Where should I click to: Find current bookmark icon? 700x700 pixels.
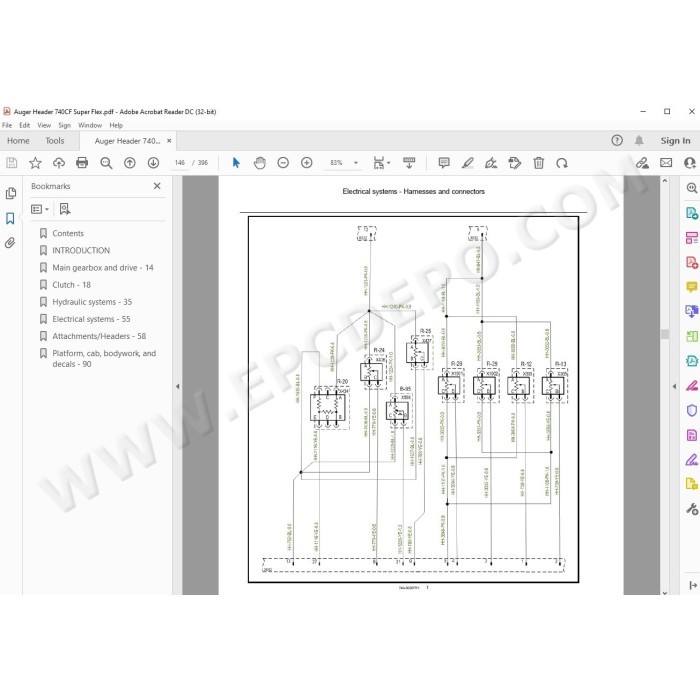point(65,209)
